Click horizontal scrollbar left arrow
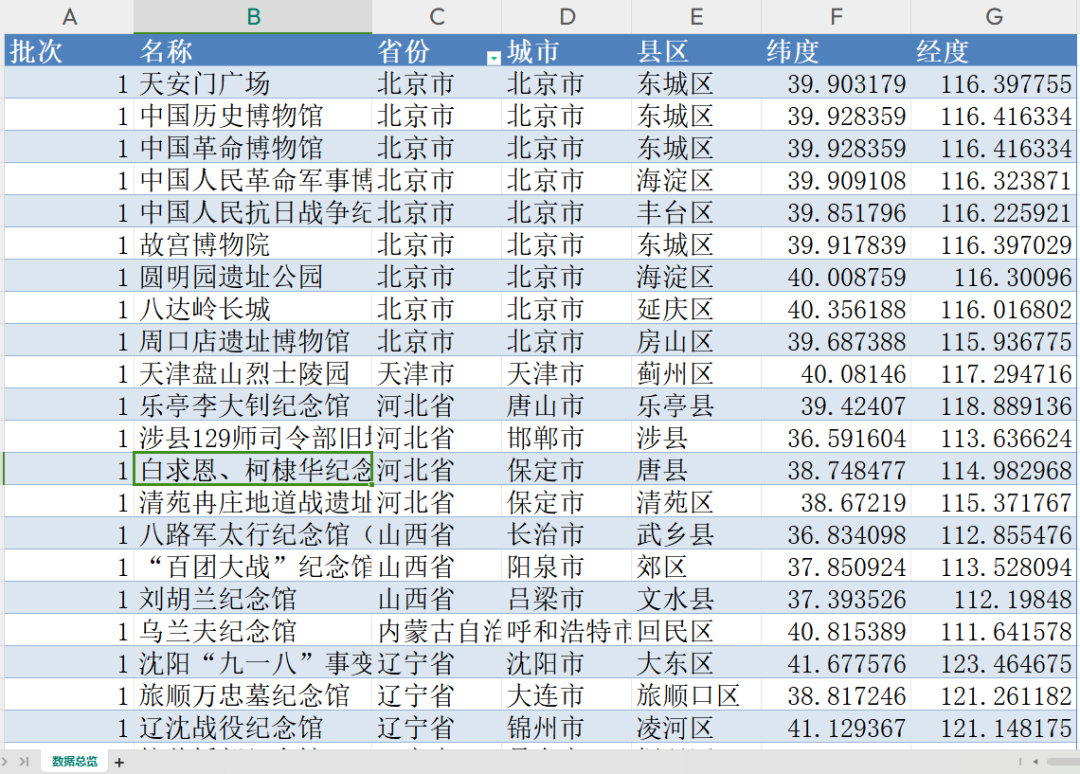 point(1035,762)
